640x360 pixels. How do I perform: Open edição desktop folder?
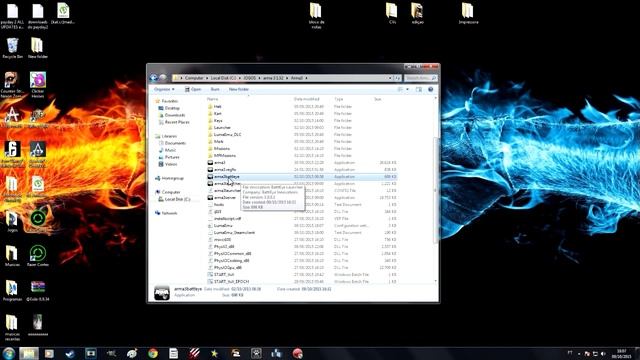[417, 13]
